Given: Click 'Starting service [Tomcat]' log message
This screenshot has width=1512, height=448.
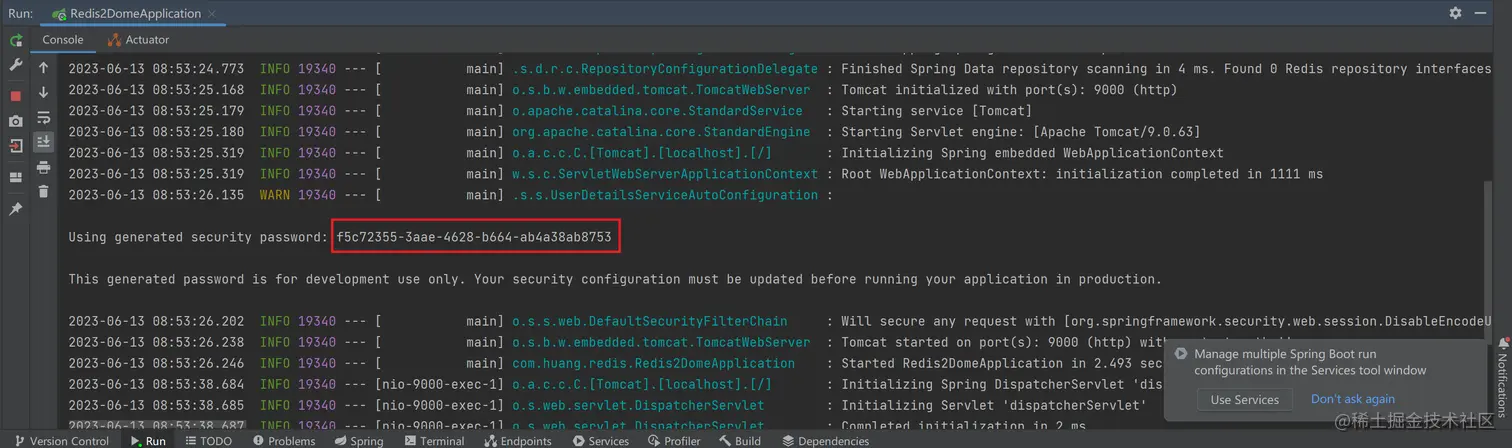Looking at the screenshot, I should (936, 111).
